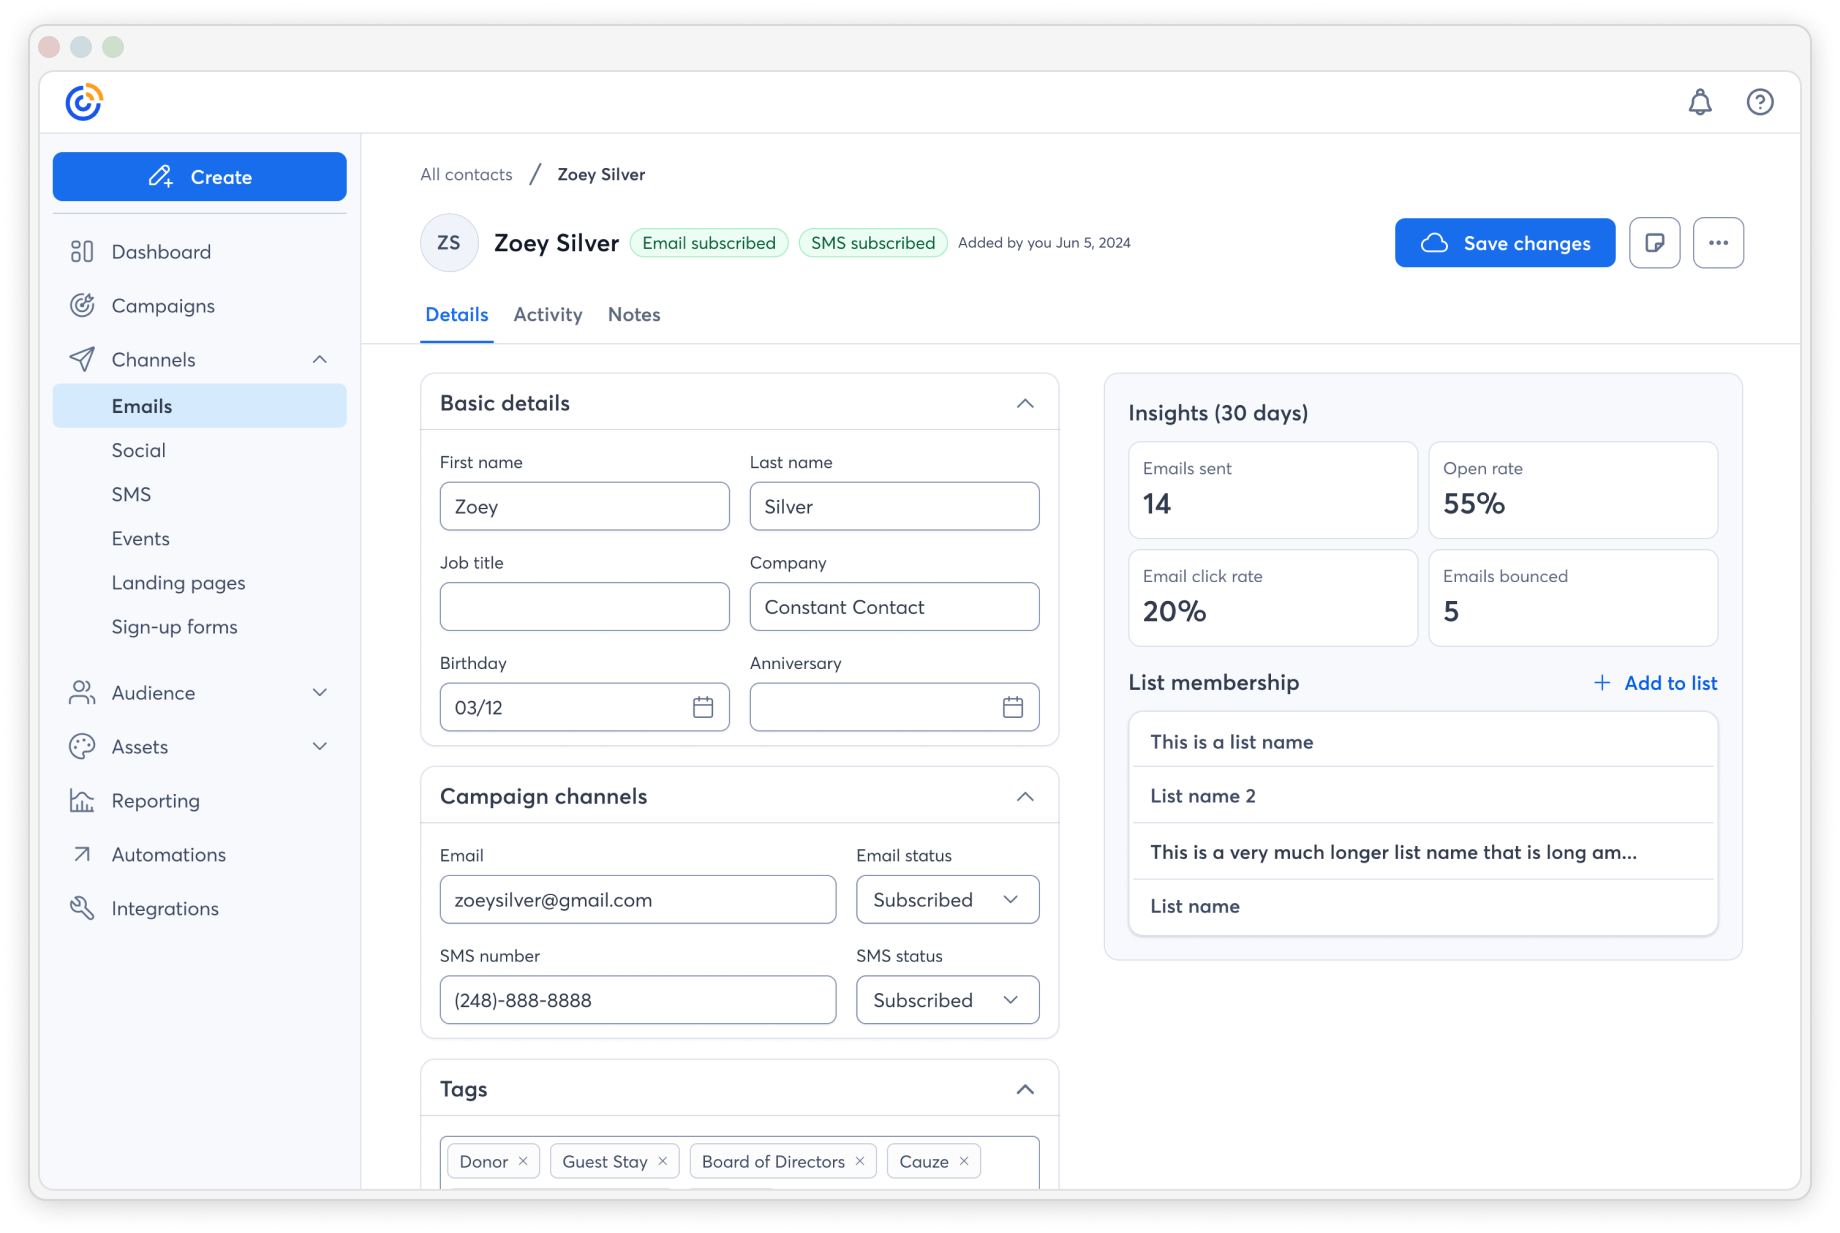Switch to the Notes tab
Viewport: 1840px width, 1233px height.
(x=634, y=314)
